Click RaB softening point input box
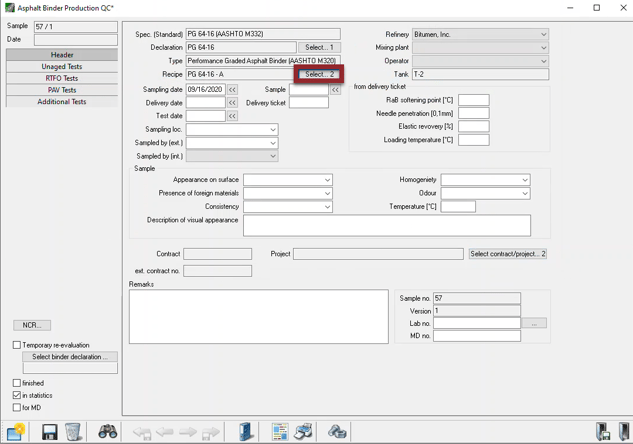633x444 pixels. click(x=474, y=100)
